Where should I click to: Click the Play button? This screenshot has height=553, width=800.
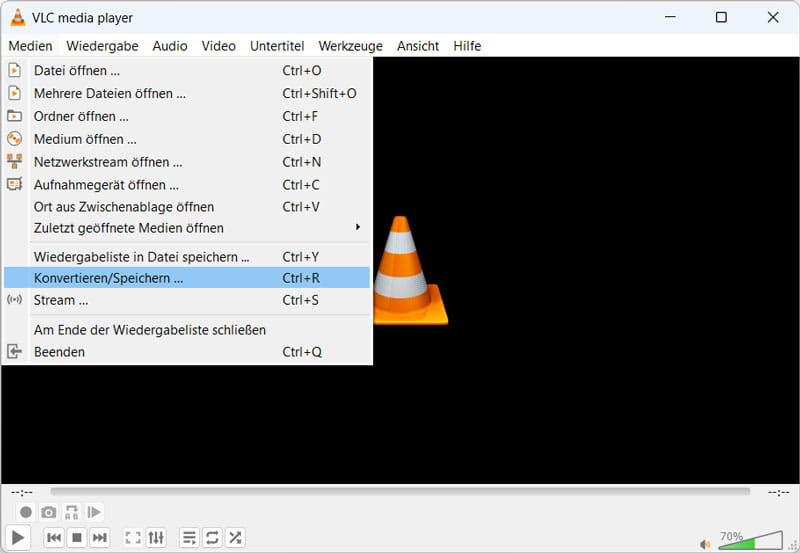pos(18,537)
